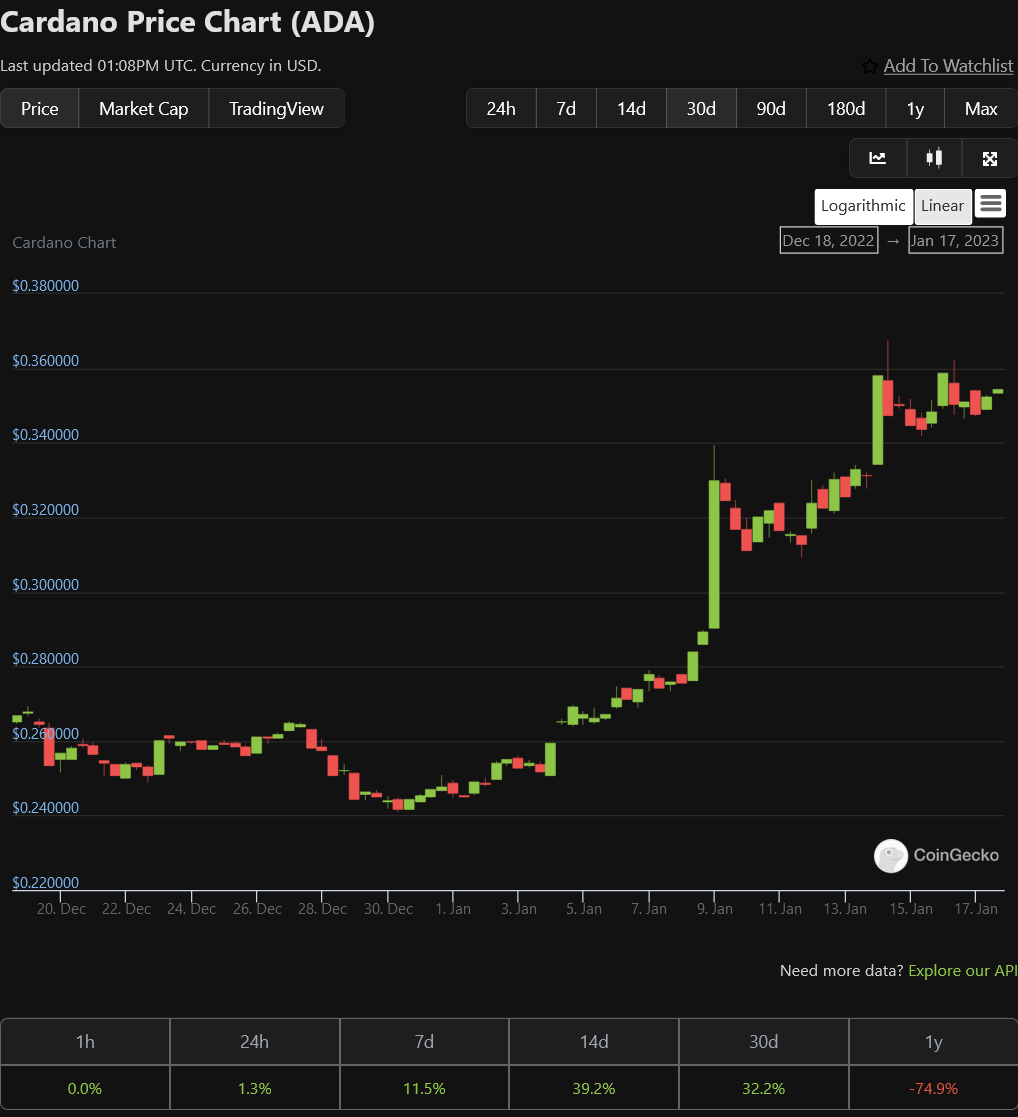Click the watchlist star icon
1018x1117 pixels.
point(870,66)
